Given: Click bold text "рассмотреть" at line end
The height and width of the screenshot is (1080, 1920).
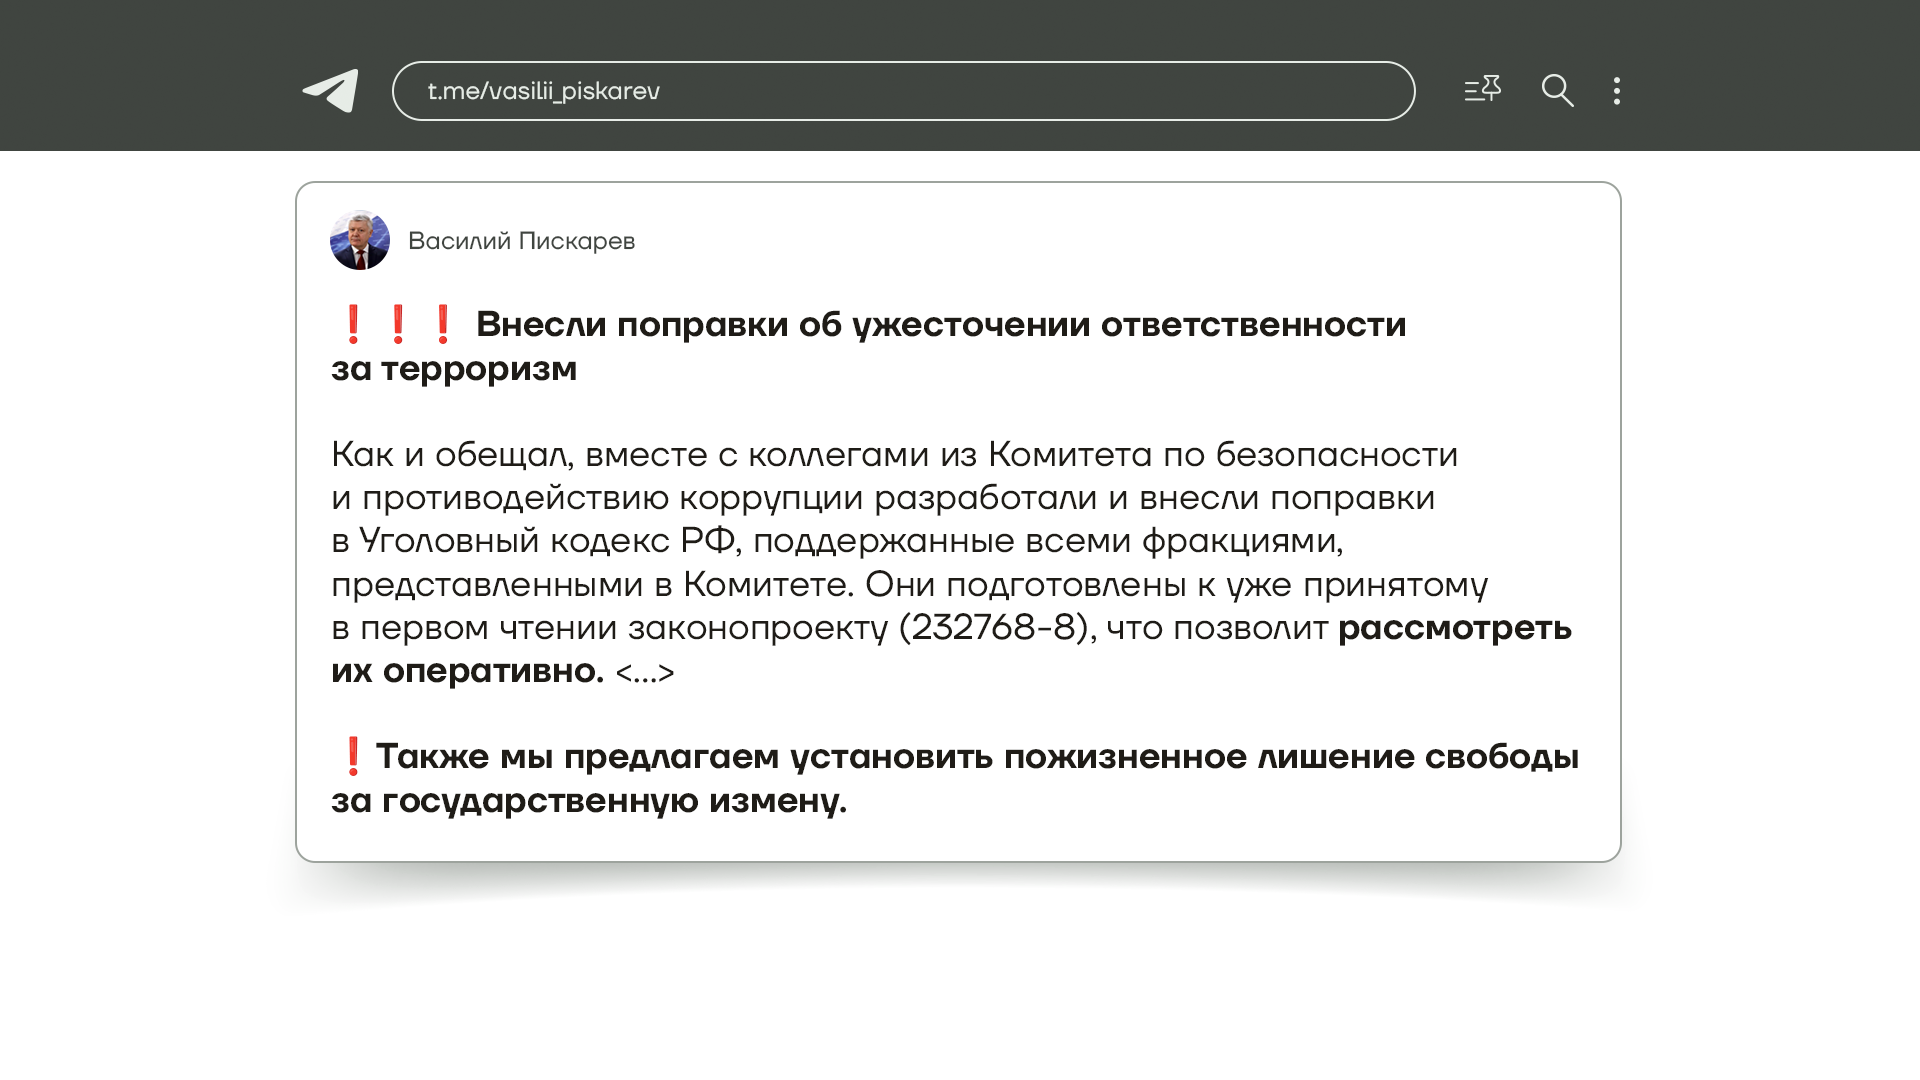Looking at the screenshot, I should click(1454, 628).
